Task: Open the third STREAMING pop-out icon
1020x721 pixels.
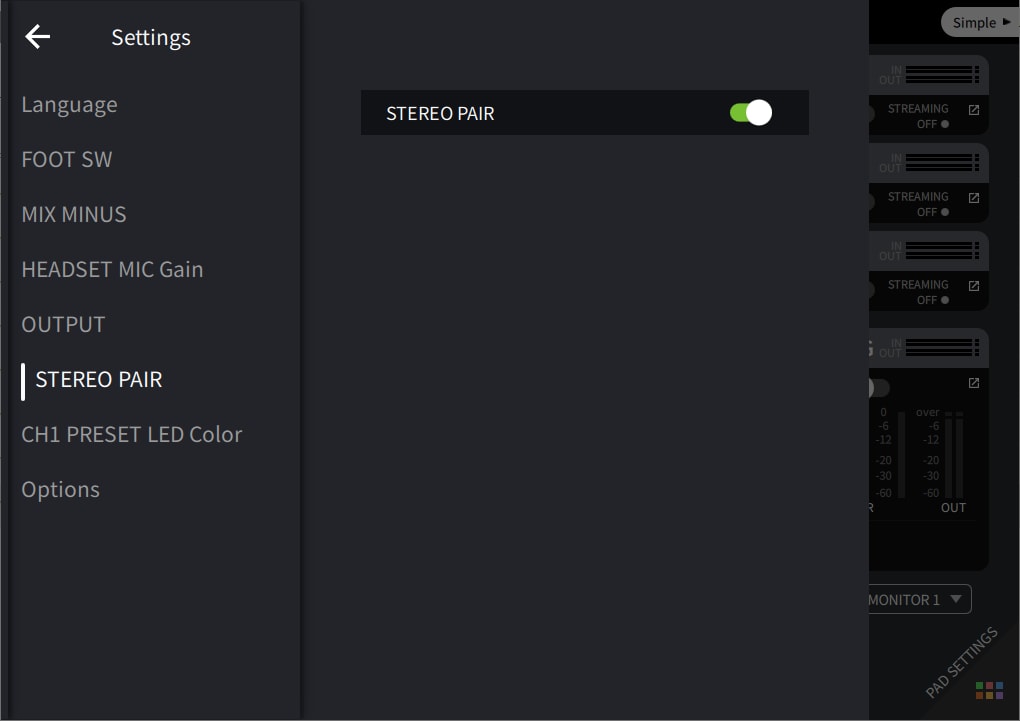Action: point(974,286)
